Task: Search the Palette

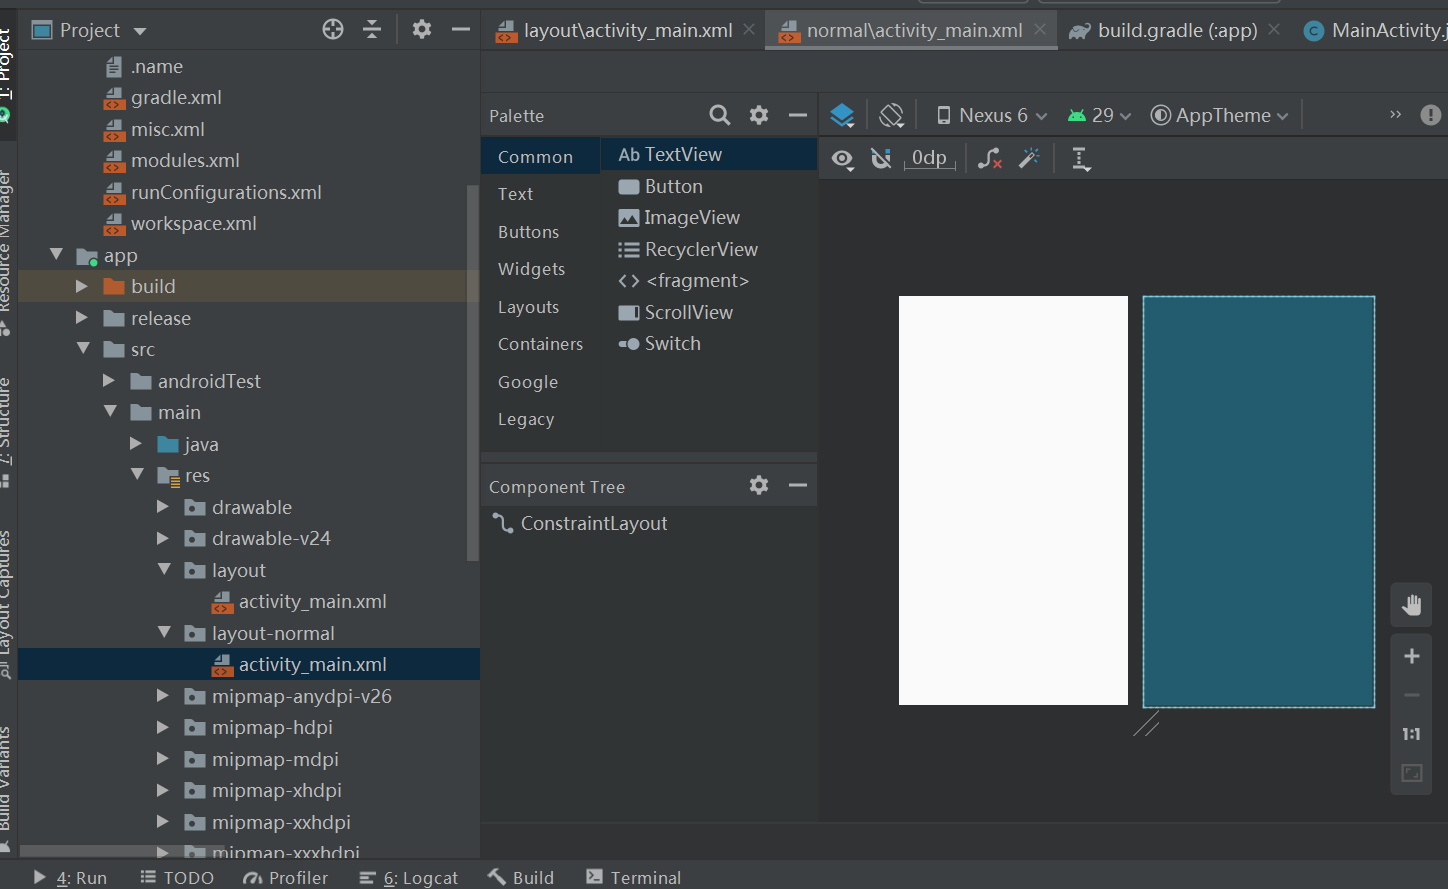Action: (720, 115)
